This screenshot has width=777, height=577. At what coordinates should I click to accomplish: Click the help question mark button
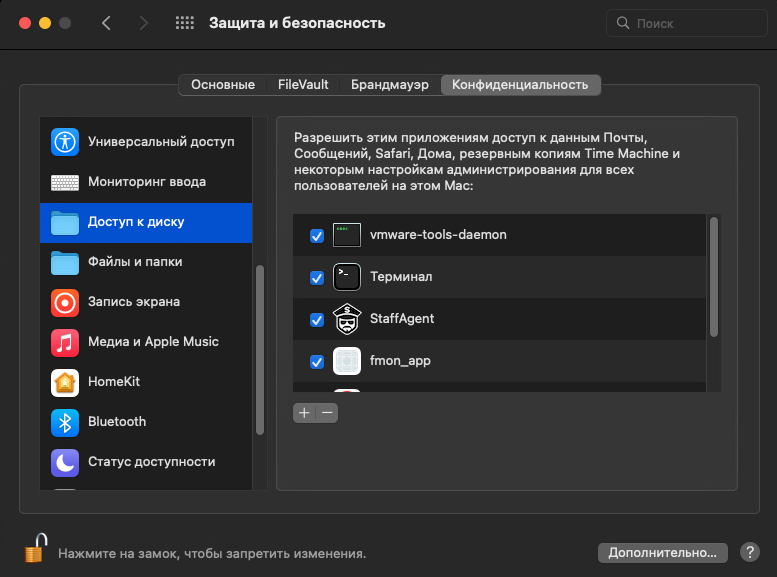point(749,552)
